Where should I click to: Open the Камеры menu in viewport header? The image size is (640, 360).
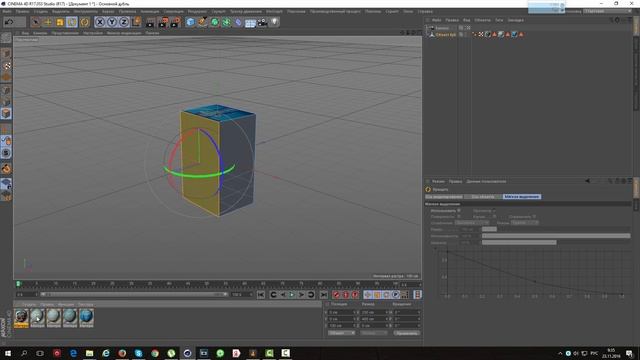pyautogui.click(x=40, y=33)
